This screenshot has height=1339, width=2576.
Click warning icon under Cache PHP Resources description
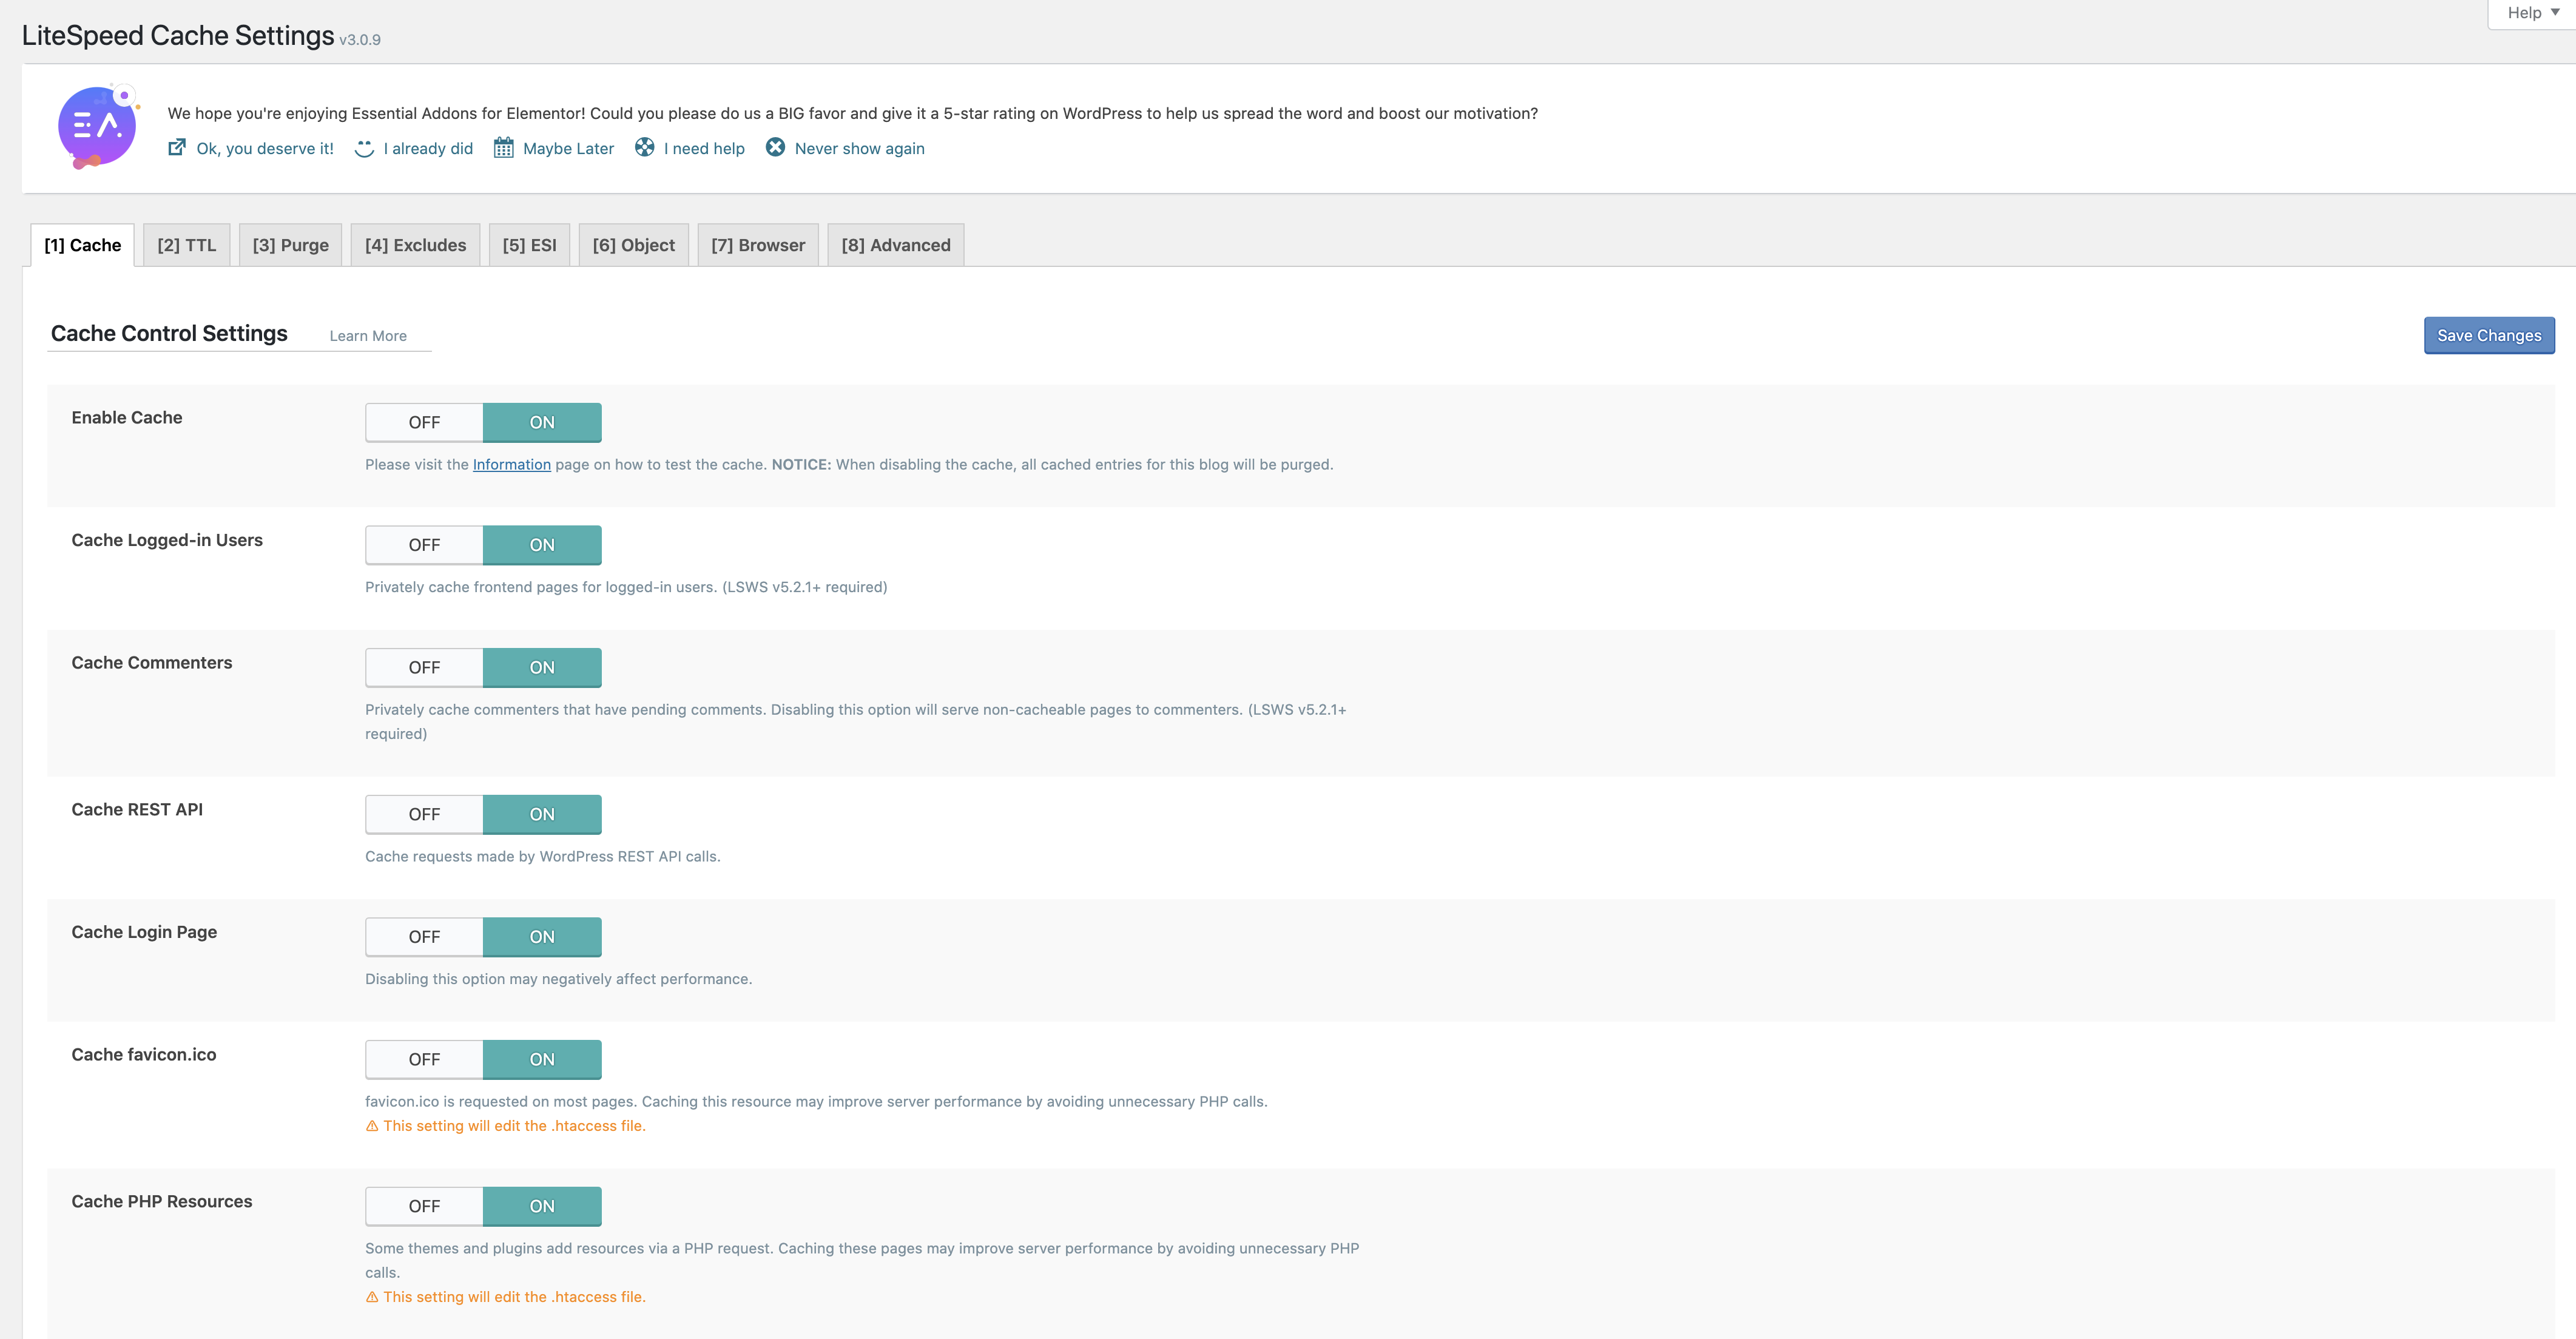pyautogui.click(x=372, y=1297)
